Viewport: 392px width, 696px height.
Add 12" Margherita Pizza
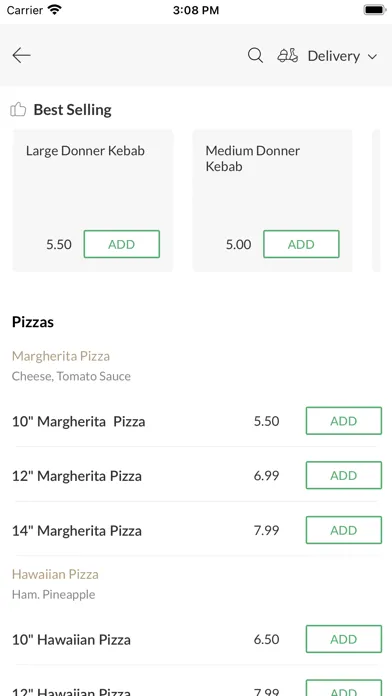[344, 475]
